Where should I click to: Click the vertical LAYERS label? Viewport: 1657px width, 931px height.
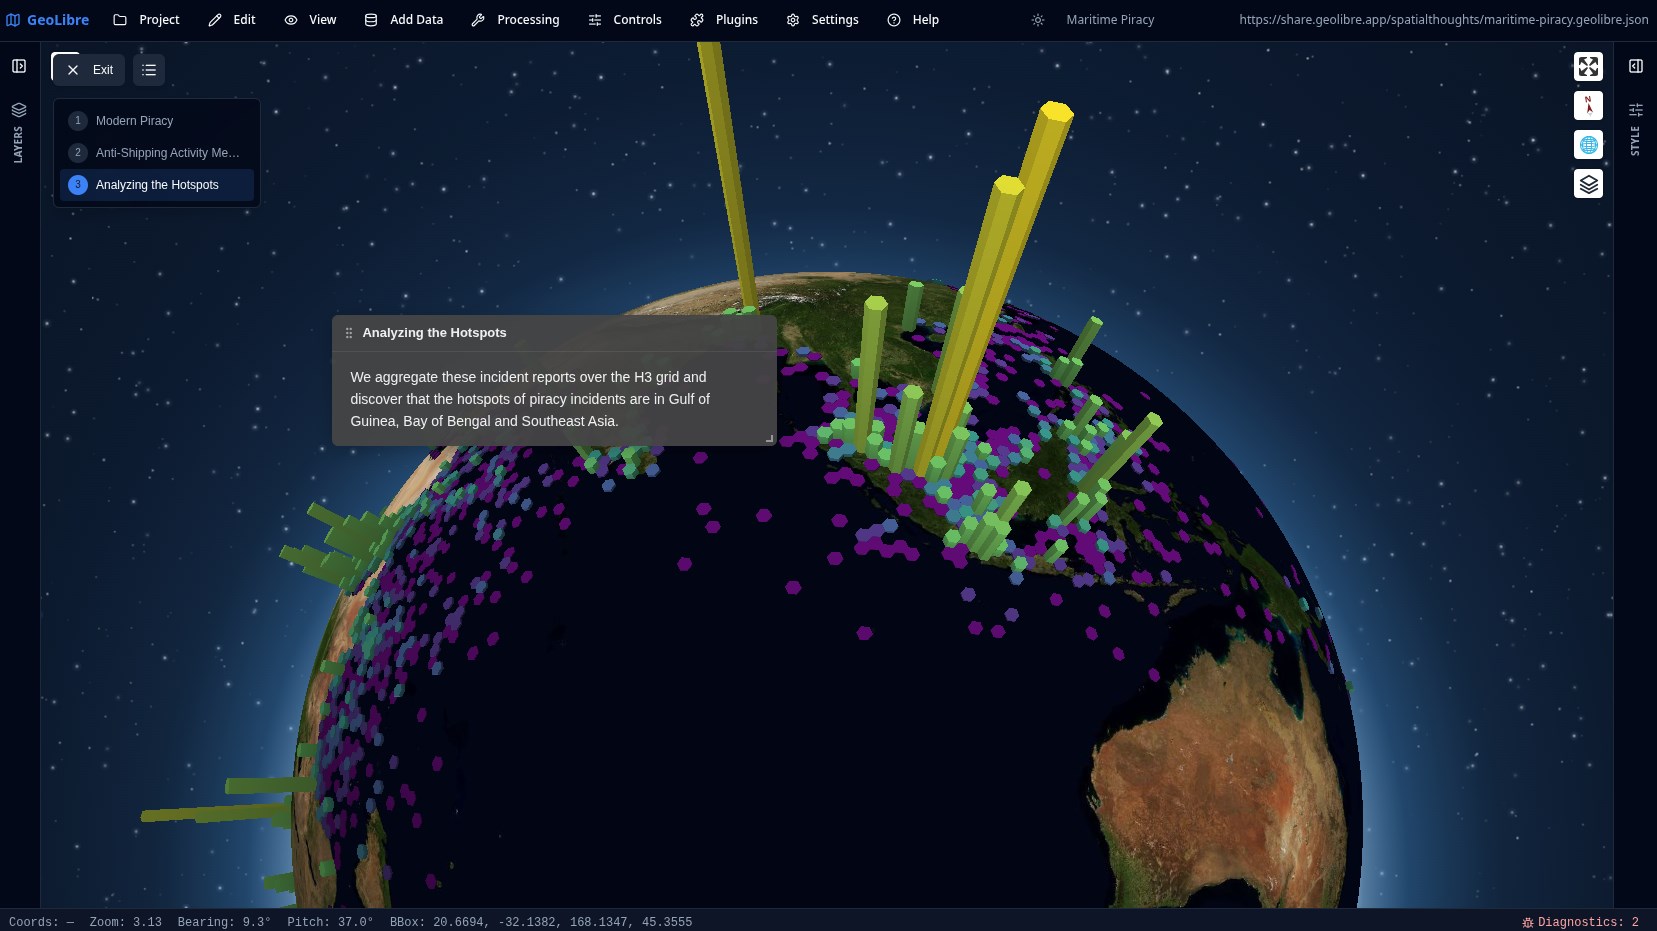tap(18, 145)
